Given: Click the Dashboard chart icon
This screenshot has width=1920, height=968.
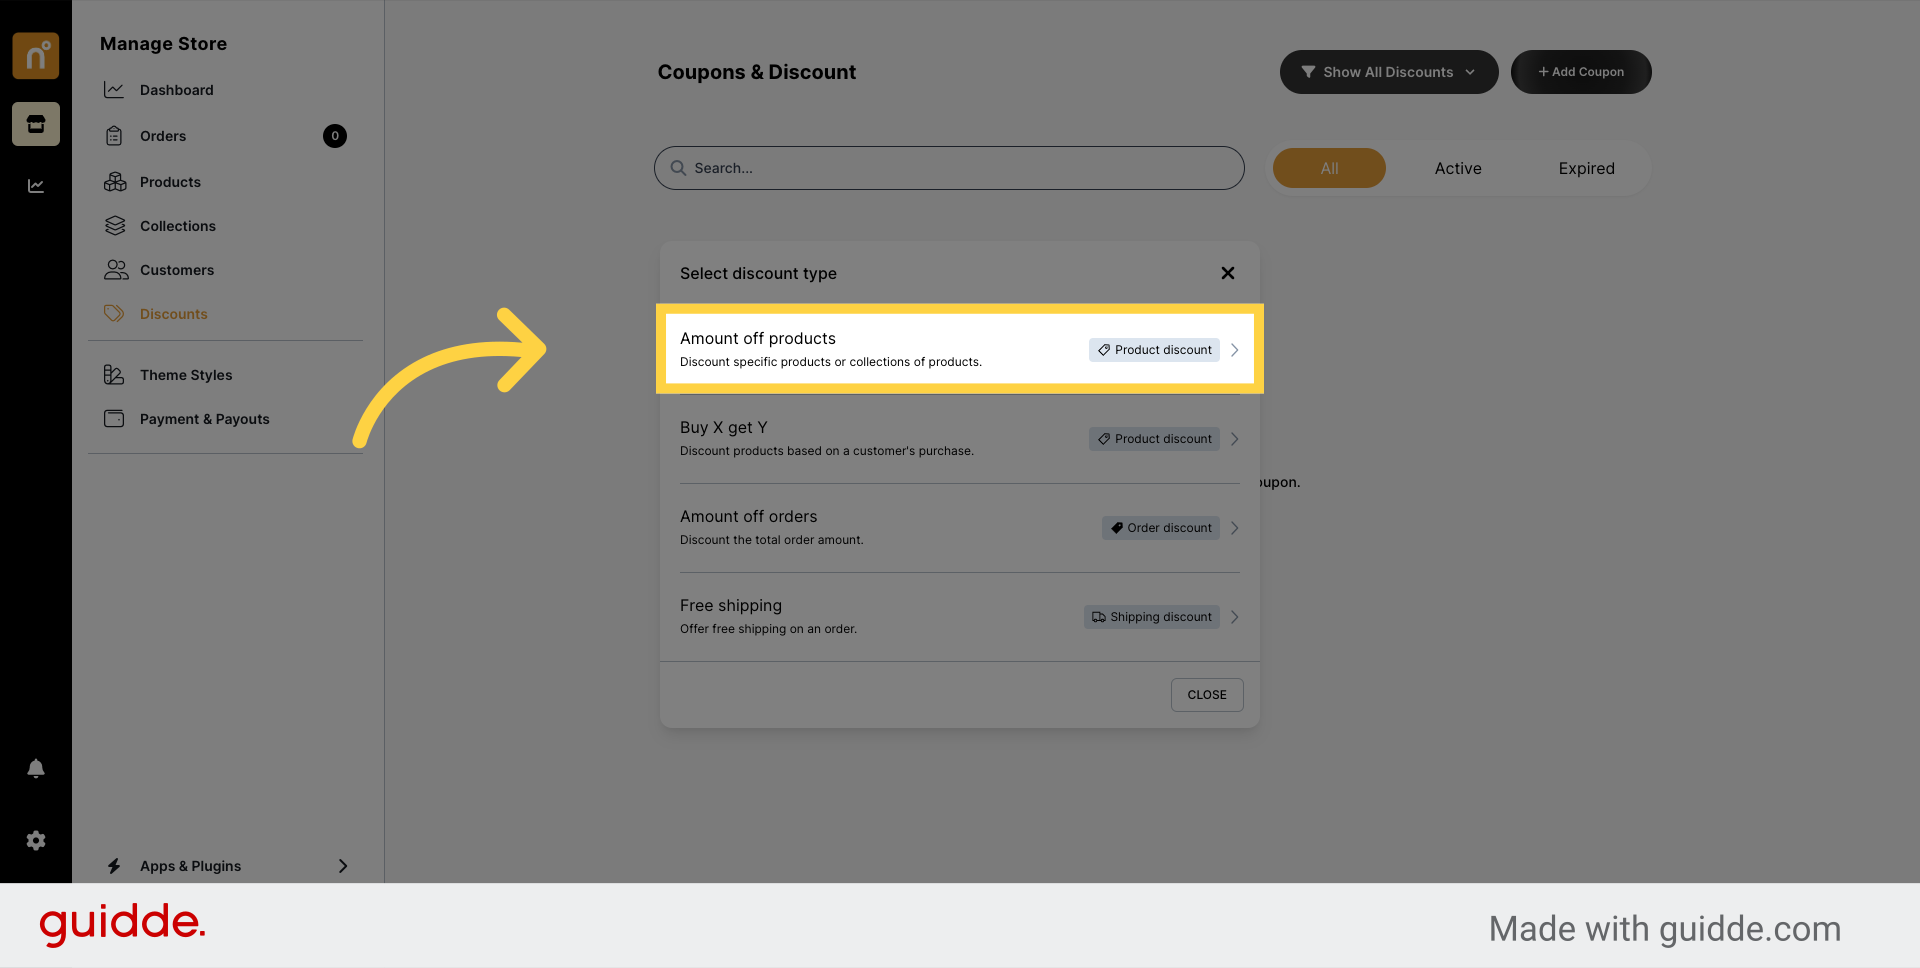Looking at the screenshot, I should [x=114, y=90].
